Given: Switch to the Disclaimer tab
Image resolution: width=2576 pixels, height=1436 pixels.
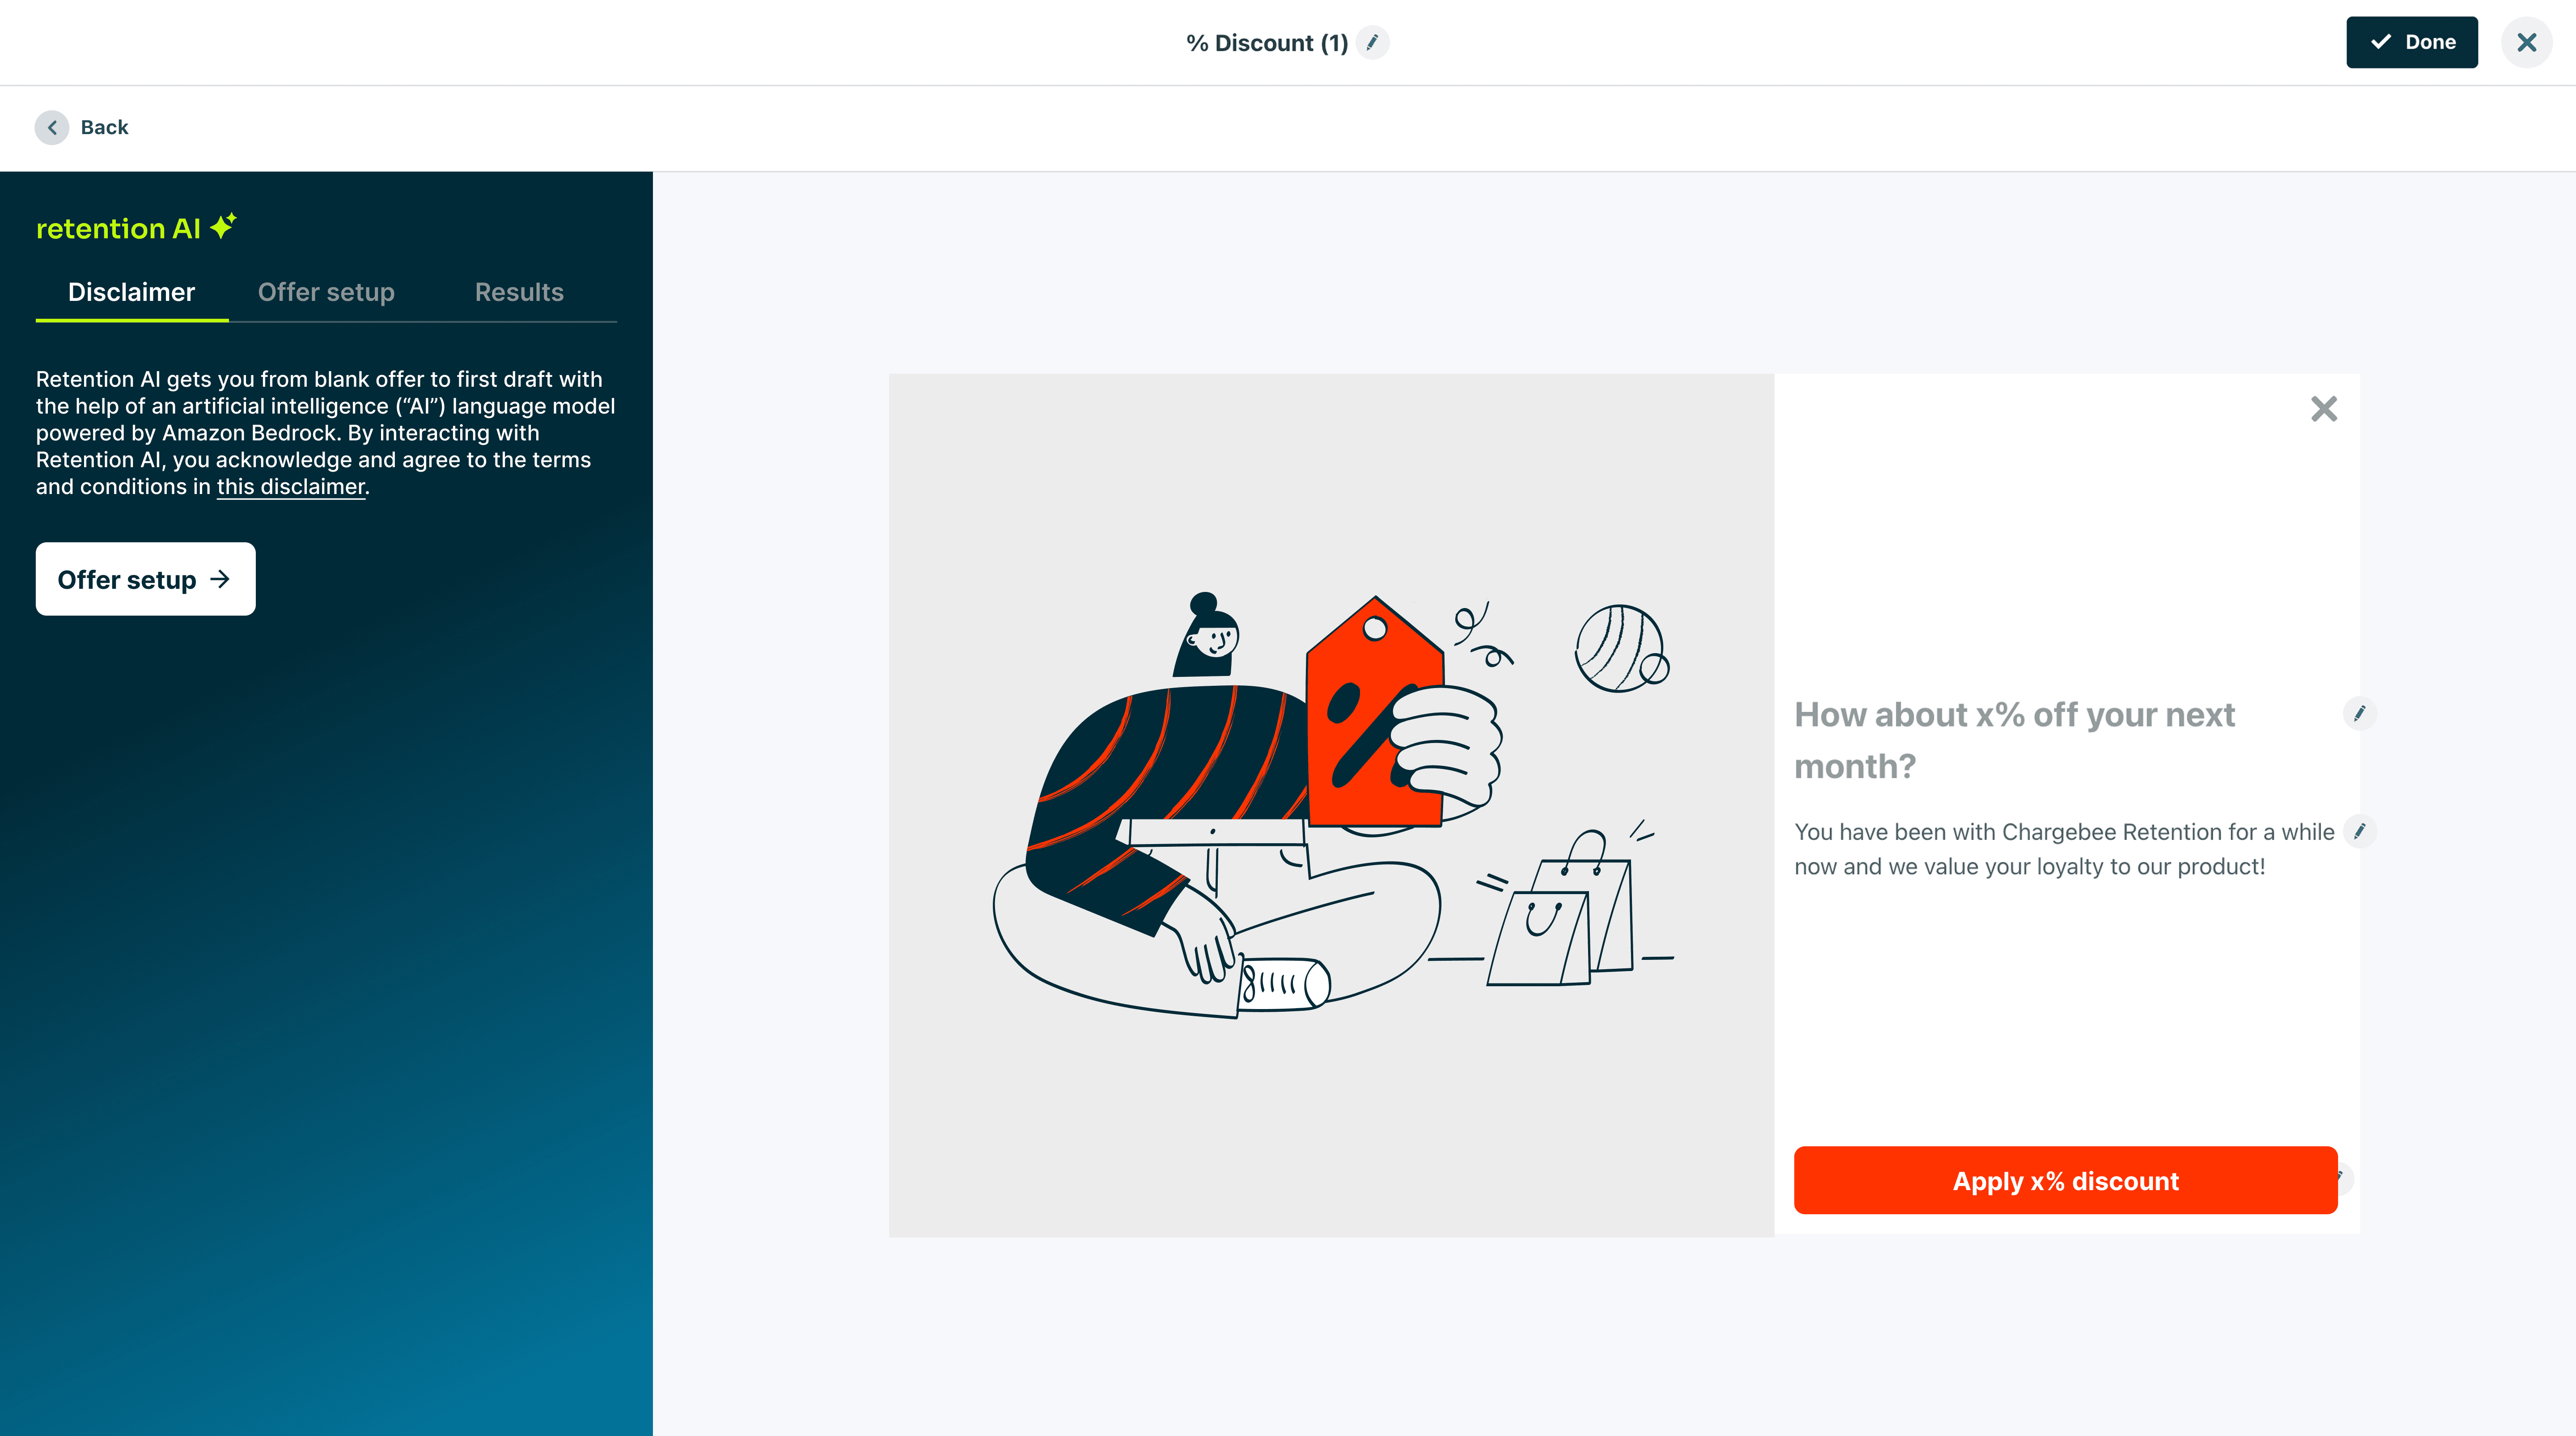Looking at the screenshot, I should point(131,292).
